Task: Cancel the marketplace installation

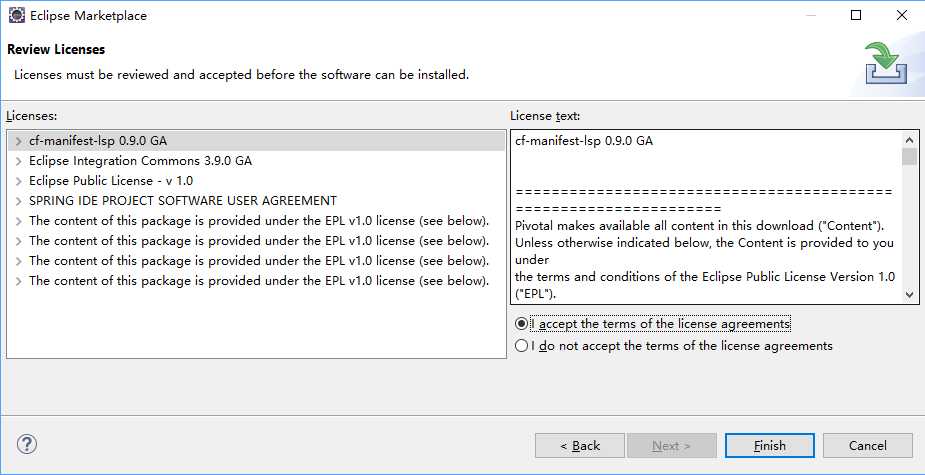Action: click(868, 445)
